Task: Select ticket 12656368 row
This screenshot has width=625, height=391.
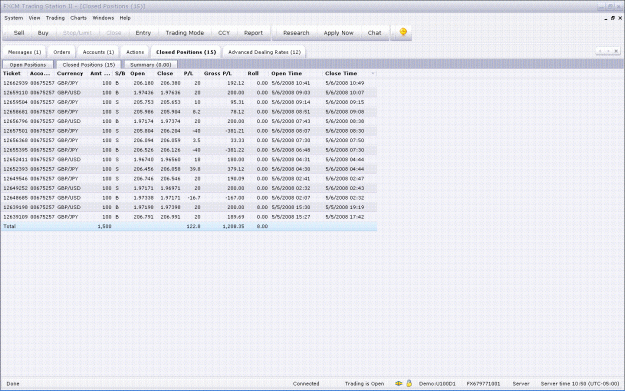Action: [x=189, y=140]
